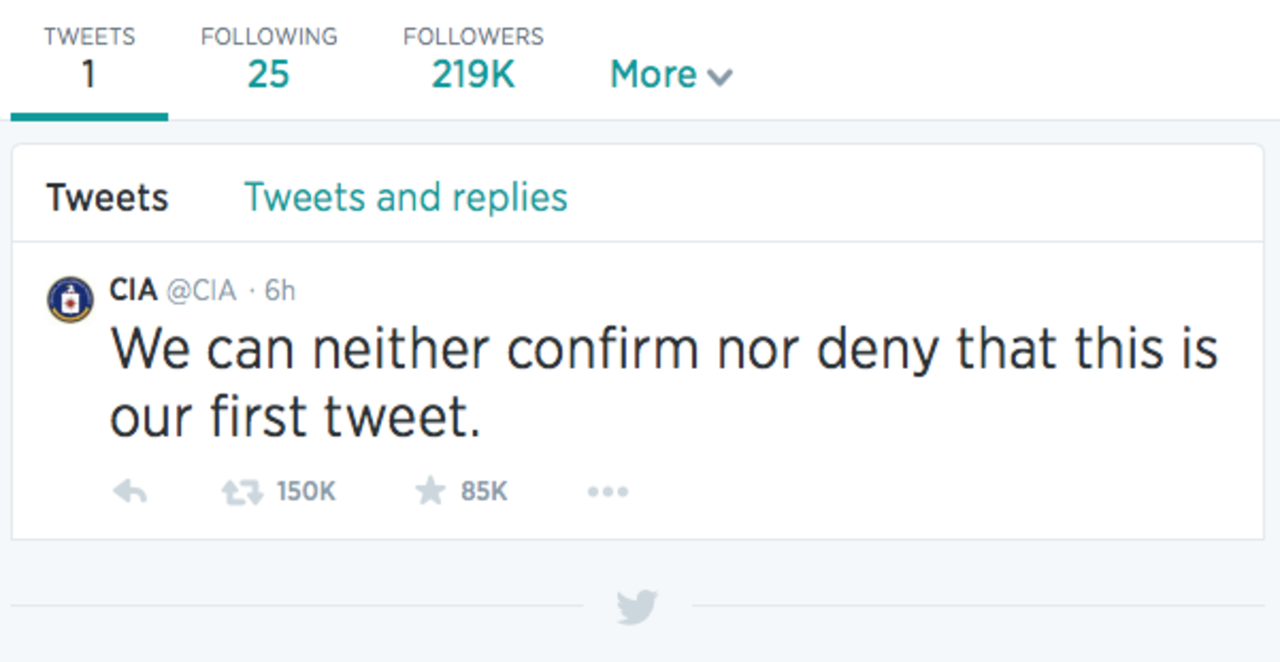The width and height of the screenshot is (1280, 662).
Task: Switch to the Tweets and replies tab
Action: click(405, 197)
